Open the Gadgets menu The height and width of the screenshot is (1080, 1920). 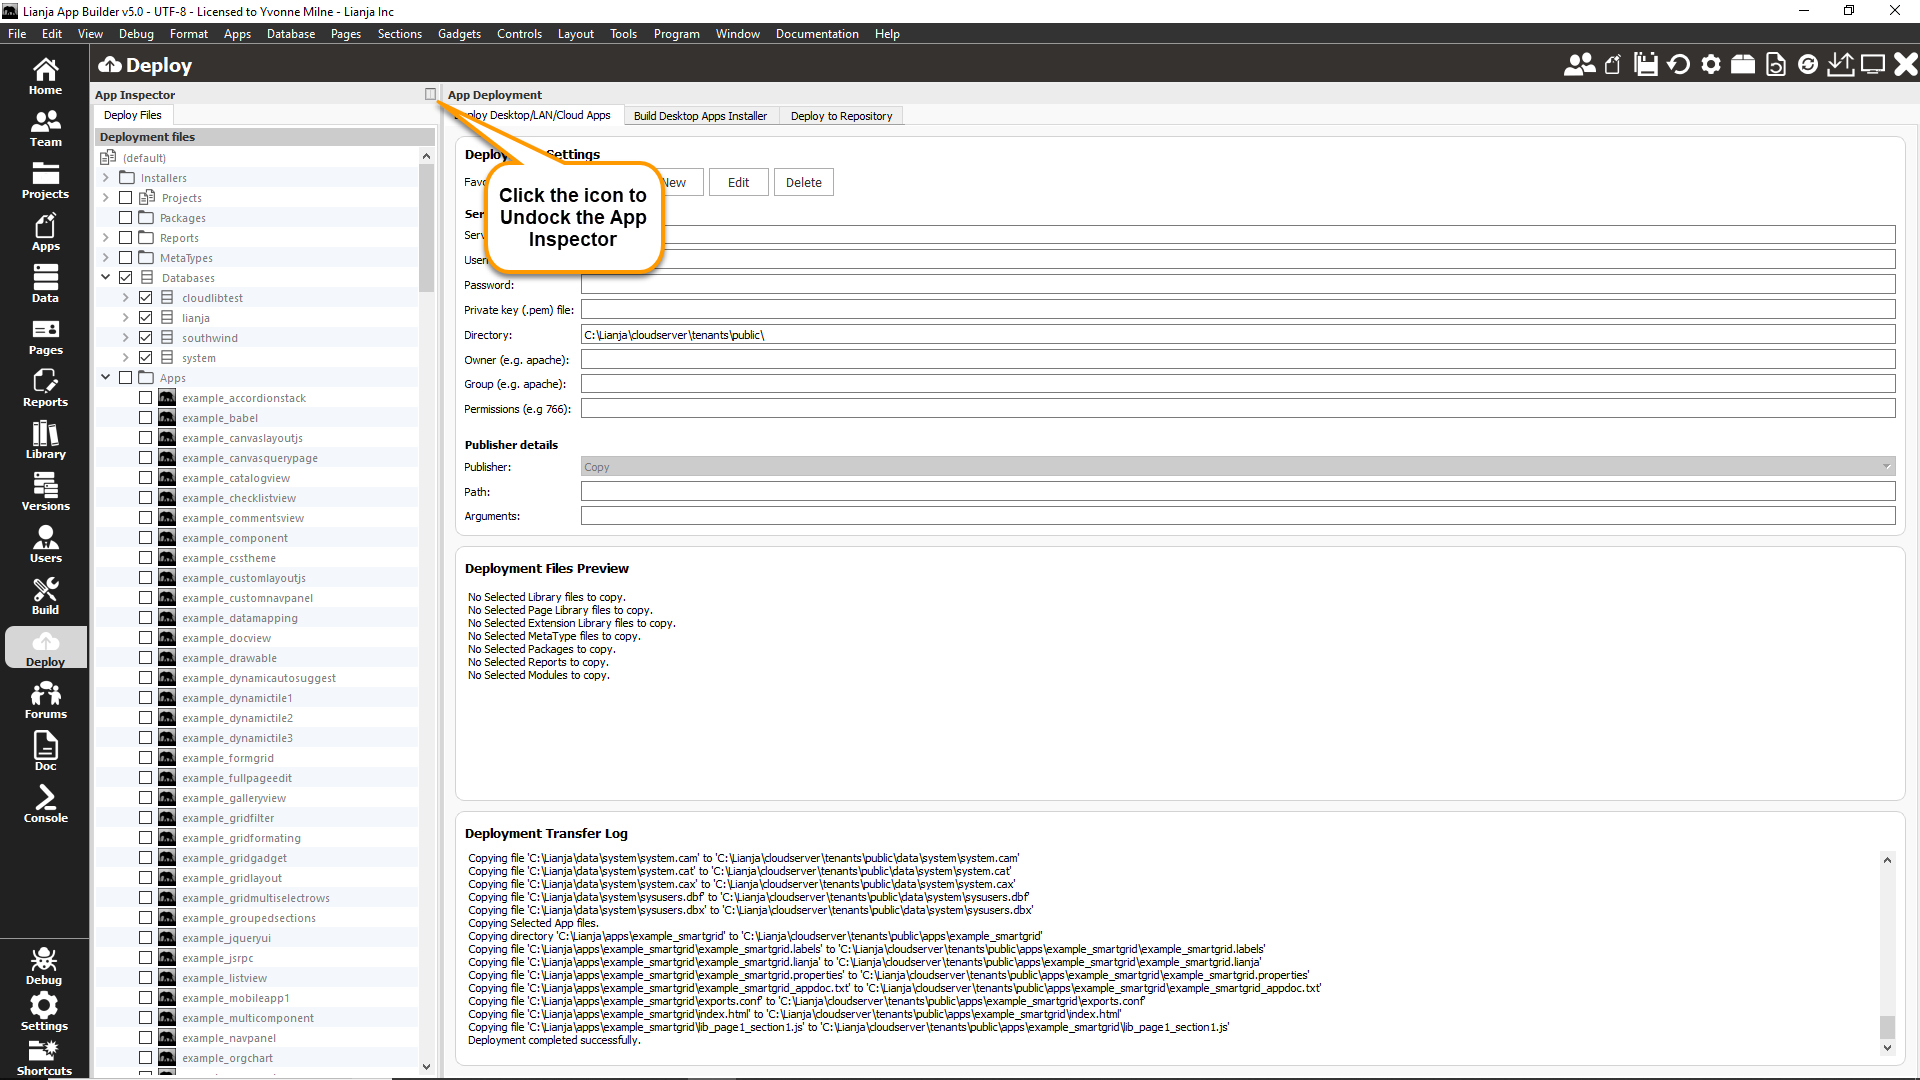[x=459, y=34]
